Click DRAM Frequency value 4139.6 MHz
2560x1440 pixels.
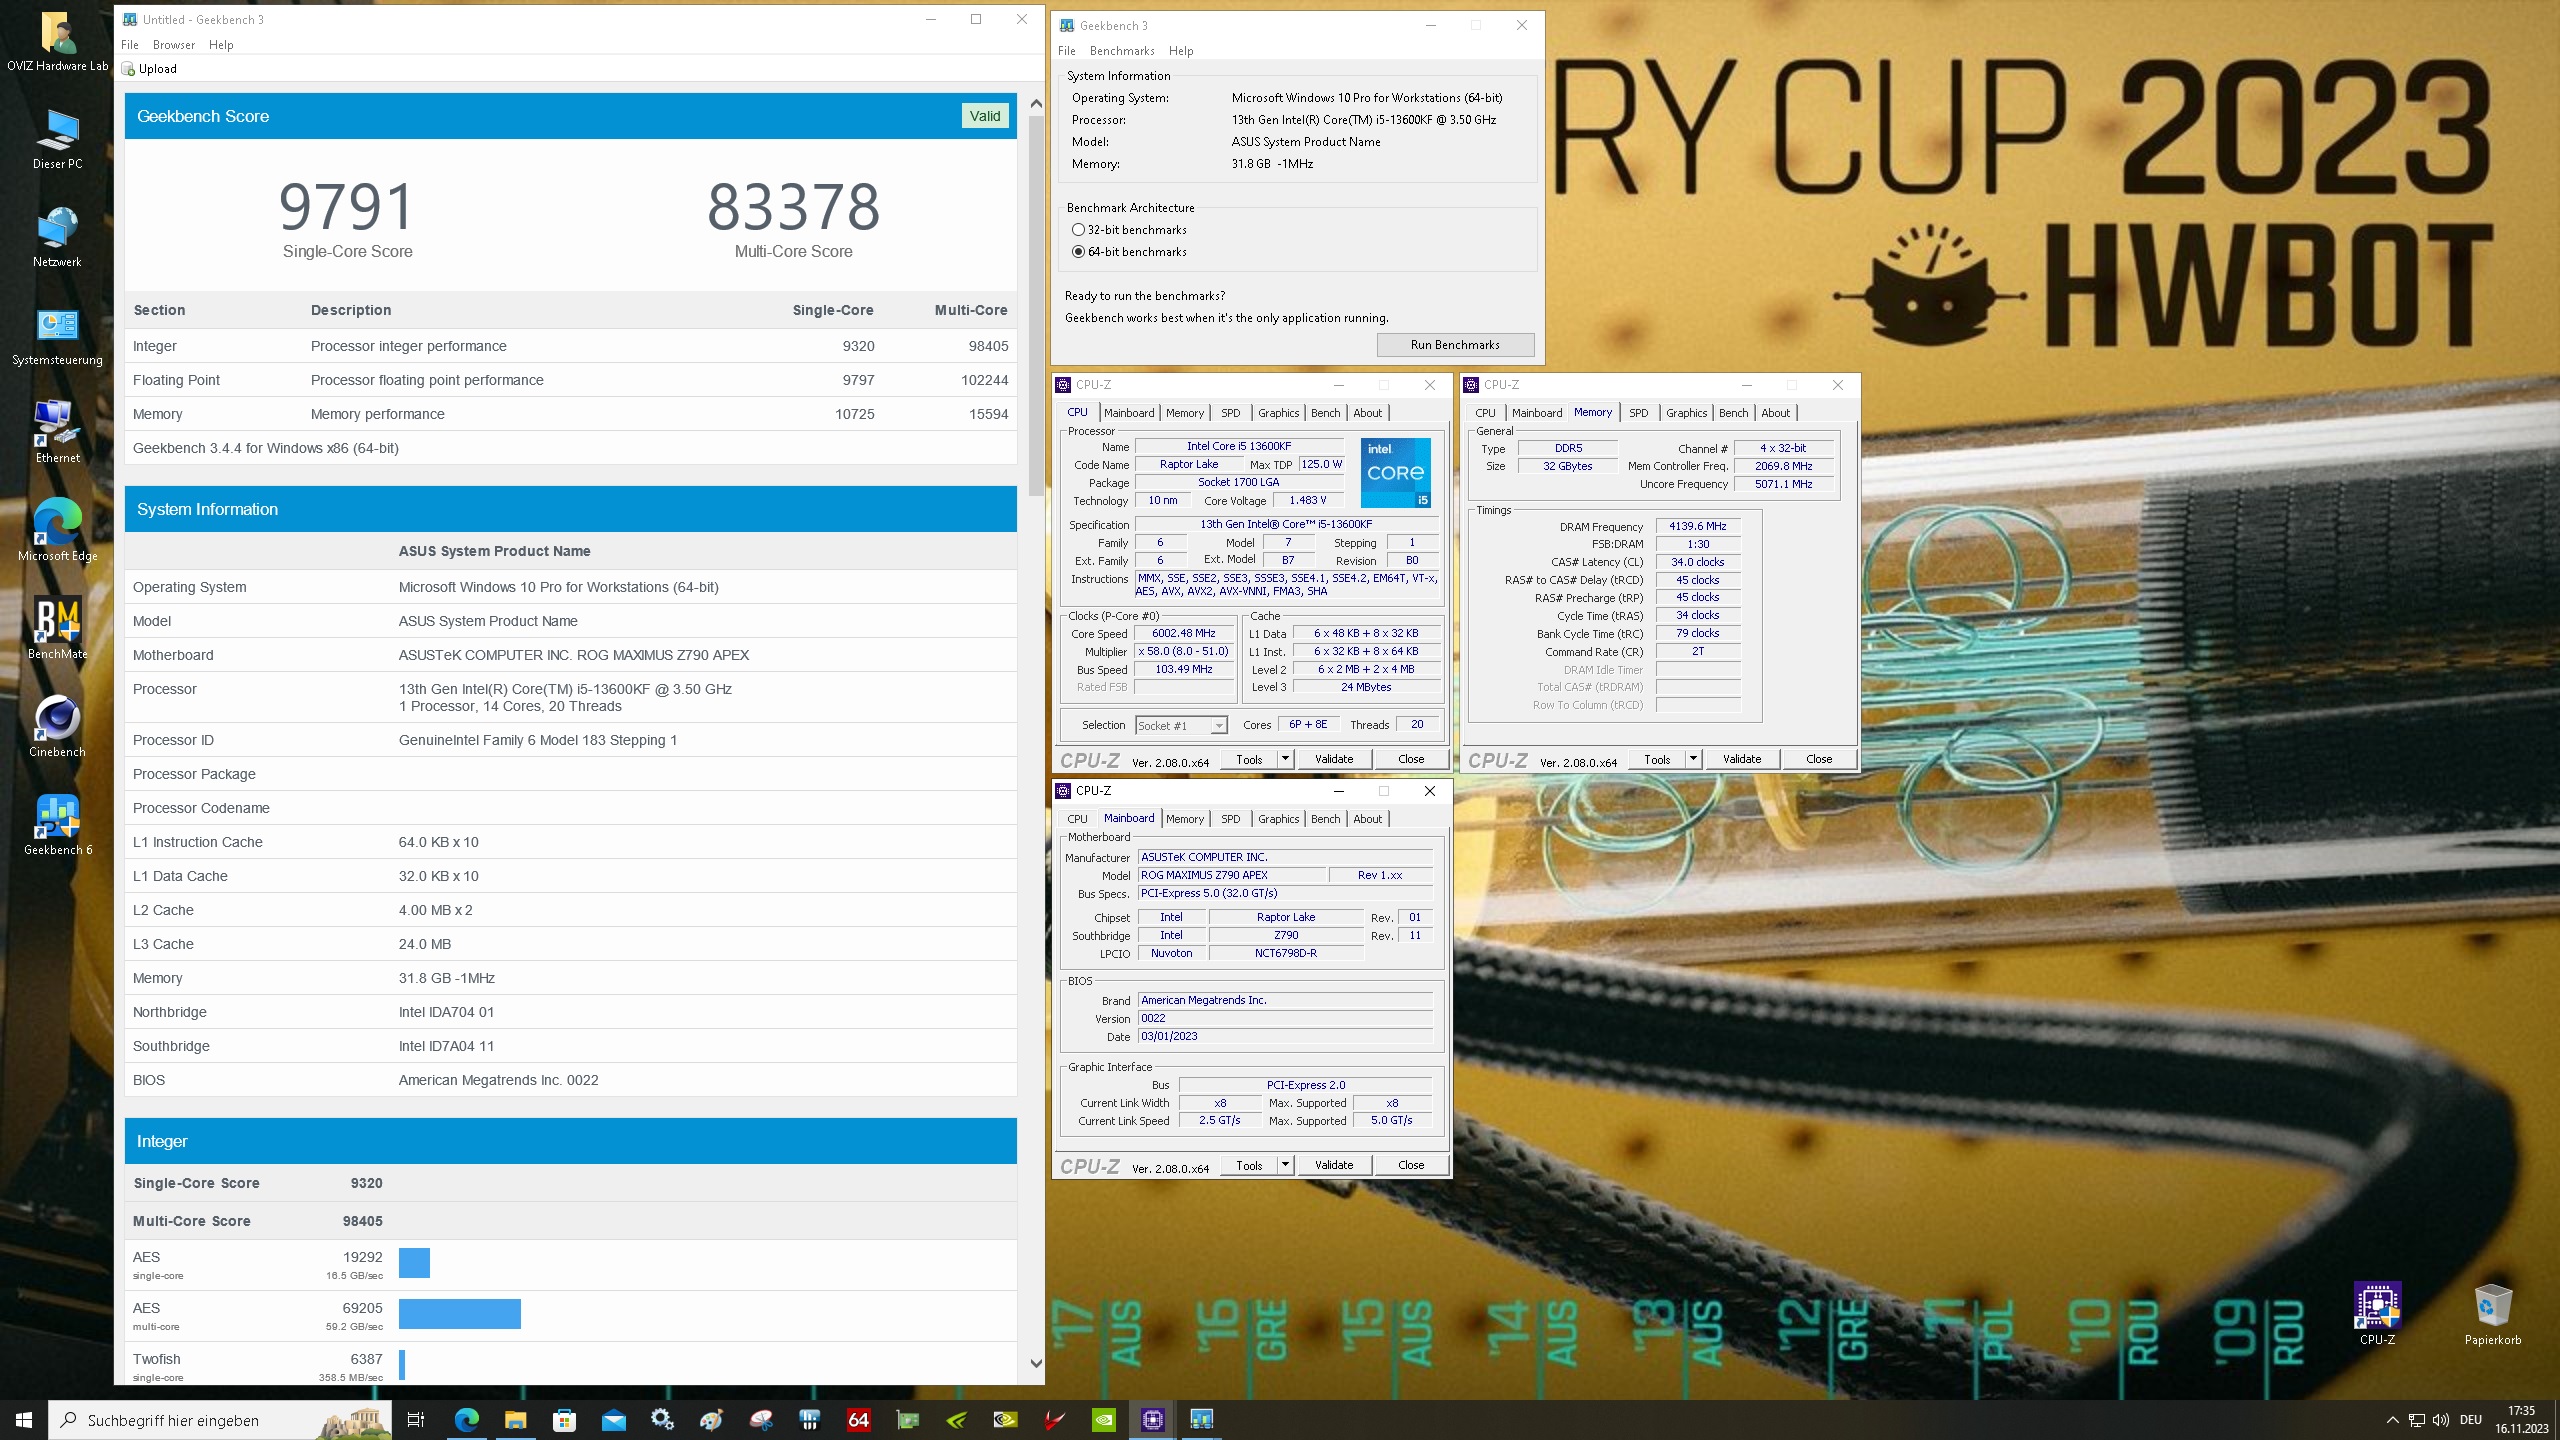coord(1697,526)
